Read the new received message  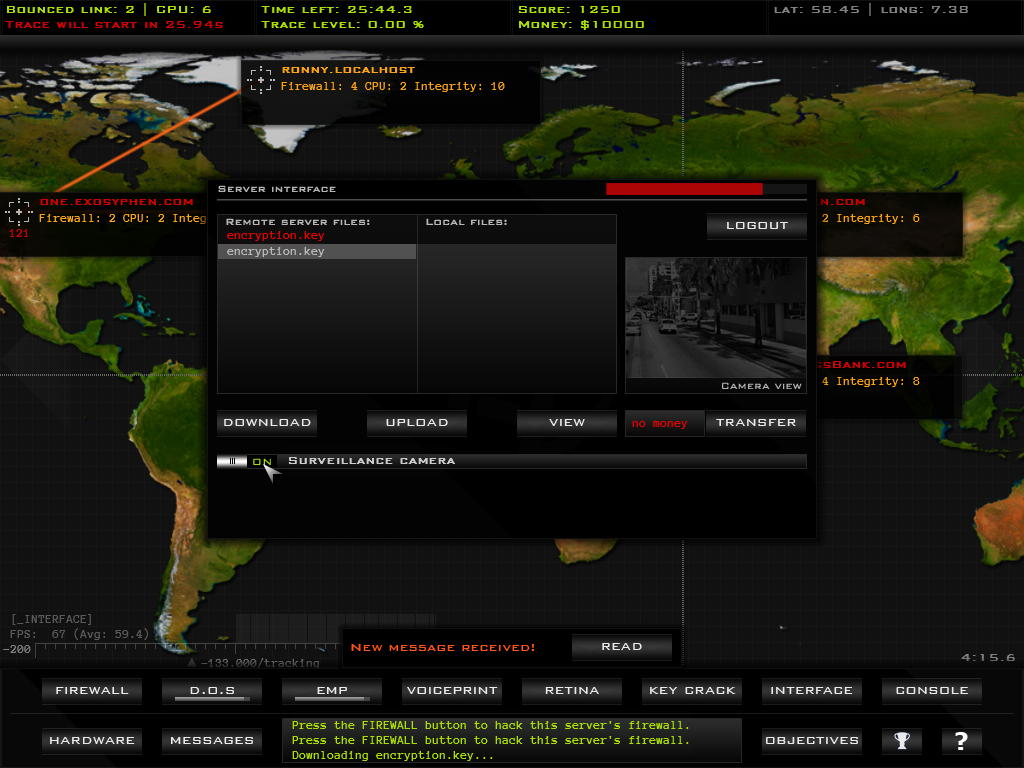tap(621, 647)
